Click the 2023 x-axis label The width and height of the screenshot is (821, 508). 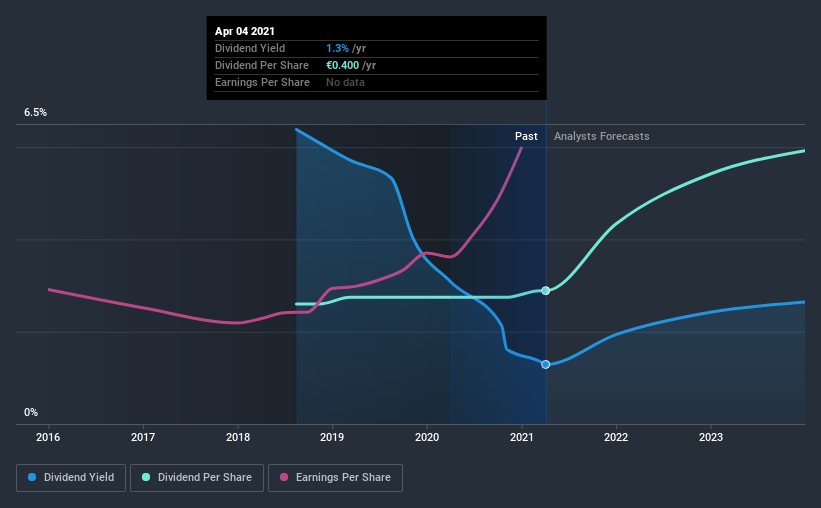(x=711, y=437)
